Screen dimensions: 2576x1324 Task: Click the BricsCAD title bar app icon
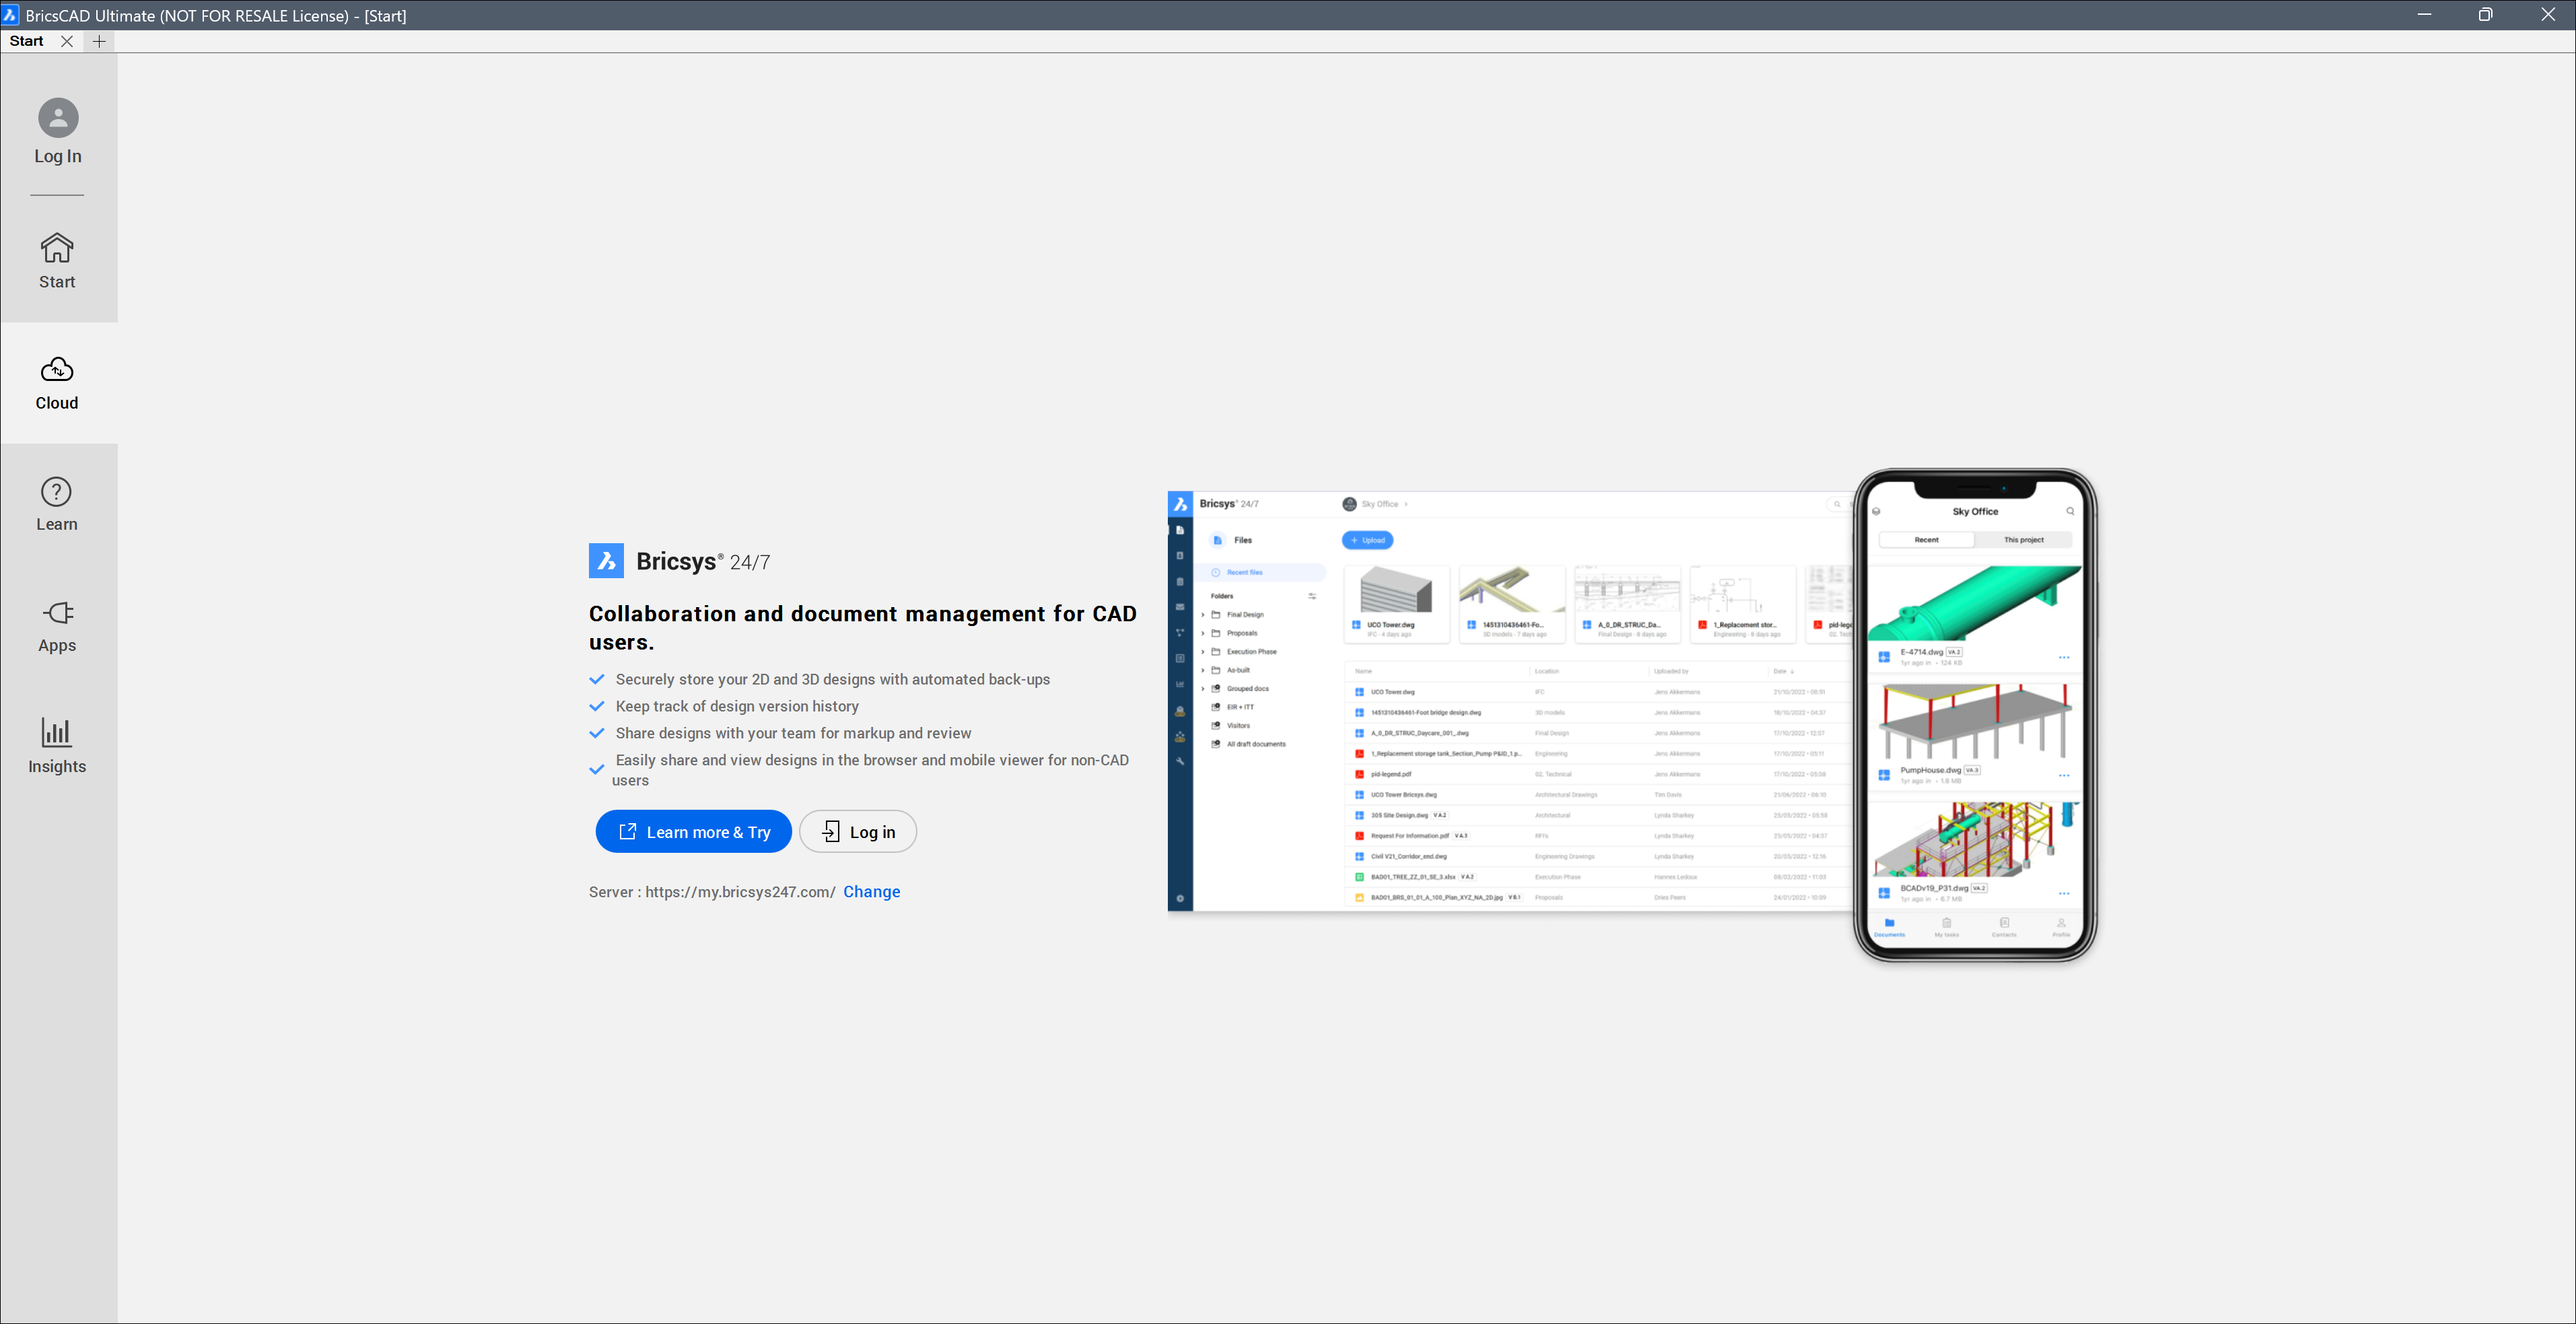click(x=10, y=15)
